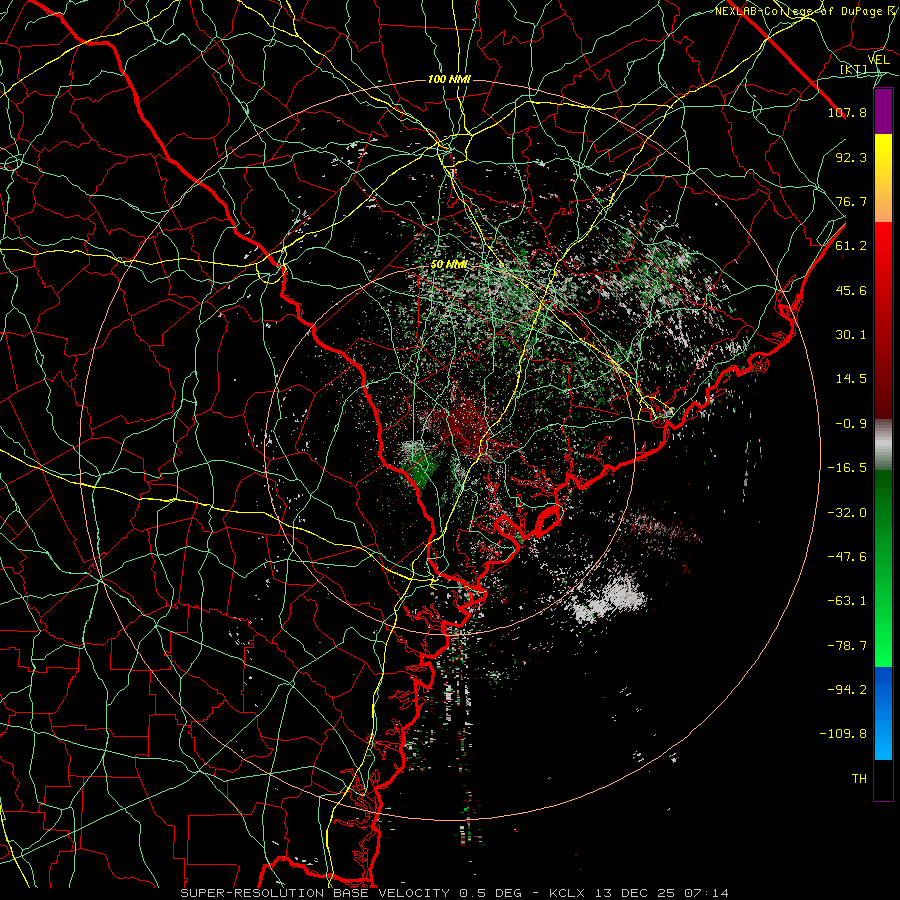Select the [KT] units label
The height and width of the screenshot is (900, 900).
(x=854, y=69)
